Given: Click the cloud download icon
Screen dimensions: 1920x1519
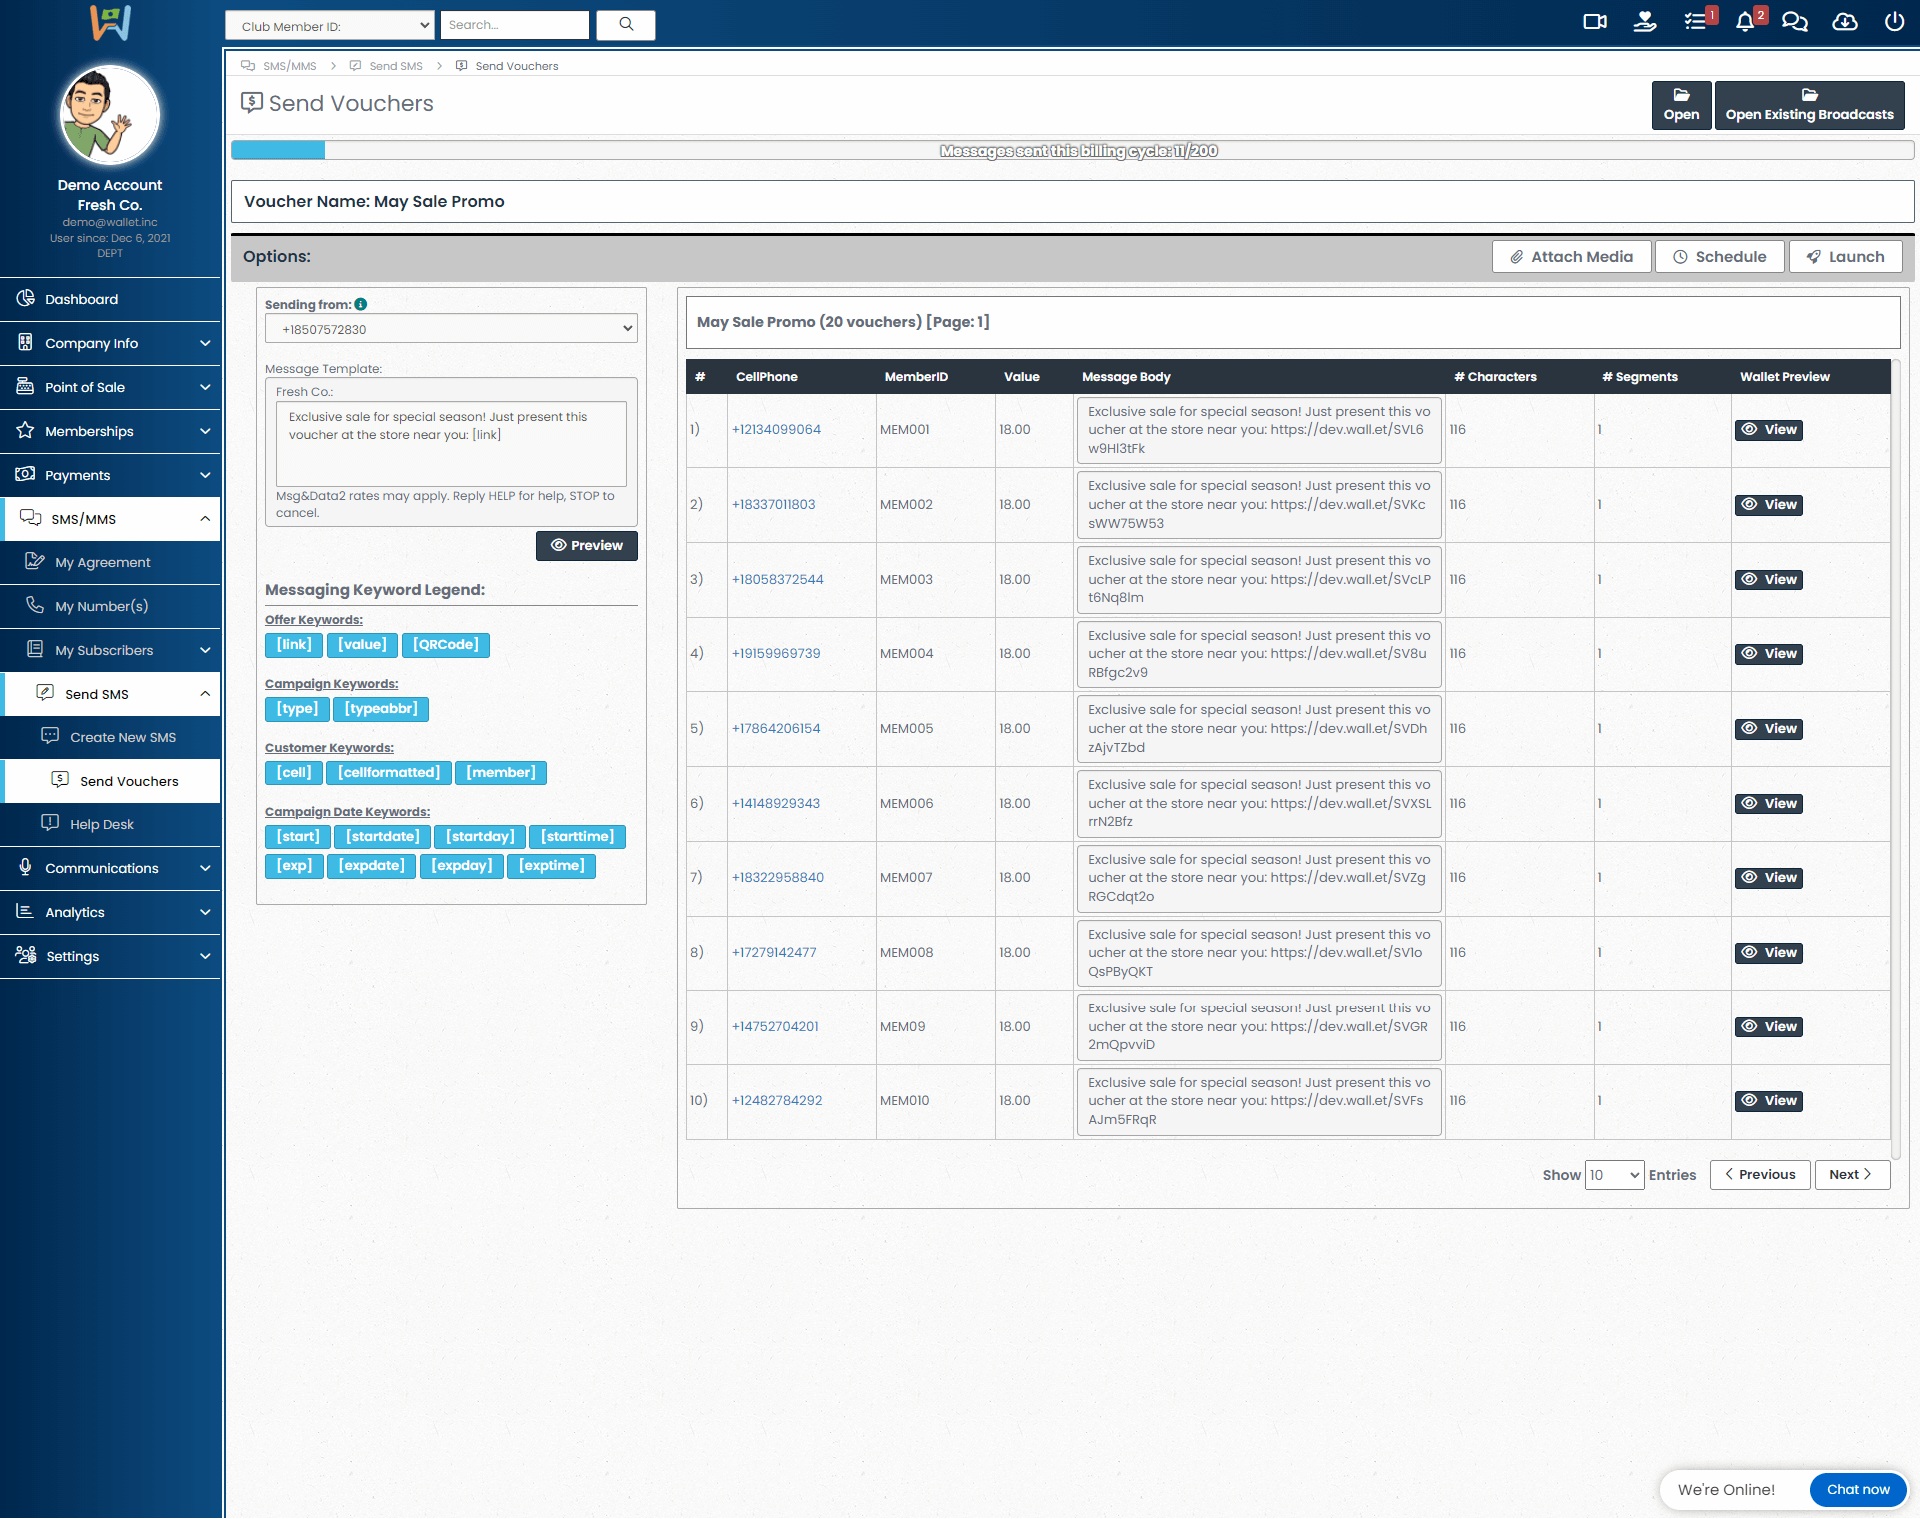Looking at the screenshot, I should pos(1845,22).
